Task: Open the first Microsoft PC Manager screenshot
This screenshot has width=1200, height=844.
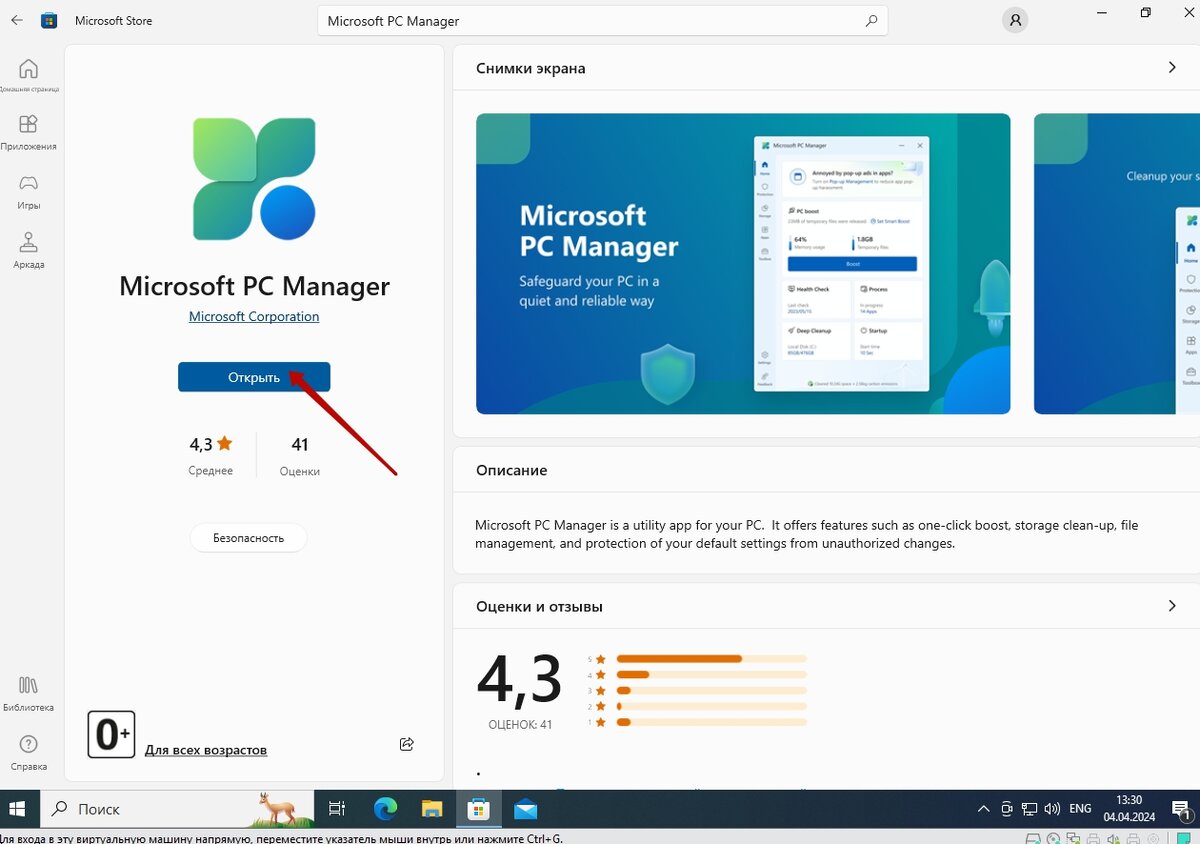Action: pos(743,263)
